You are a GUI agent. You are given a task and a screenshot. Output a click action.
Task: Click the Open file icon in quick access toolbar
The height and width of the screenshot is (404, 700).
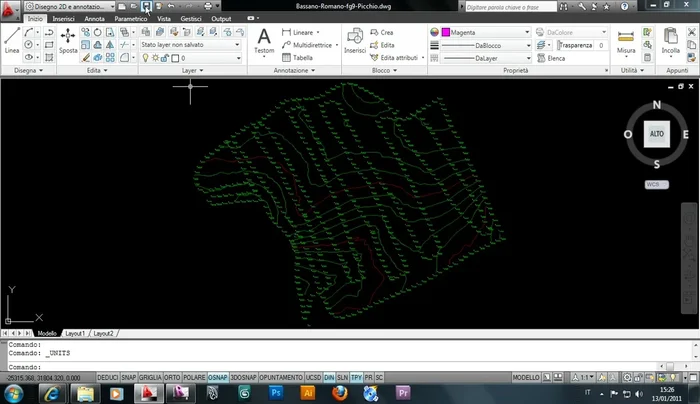134,6
